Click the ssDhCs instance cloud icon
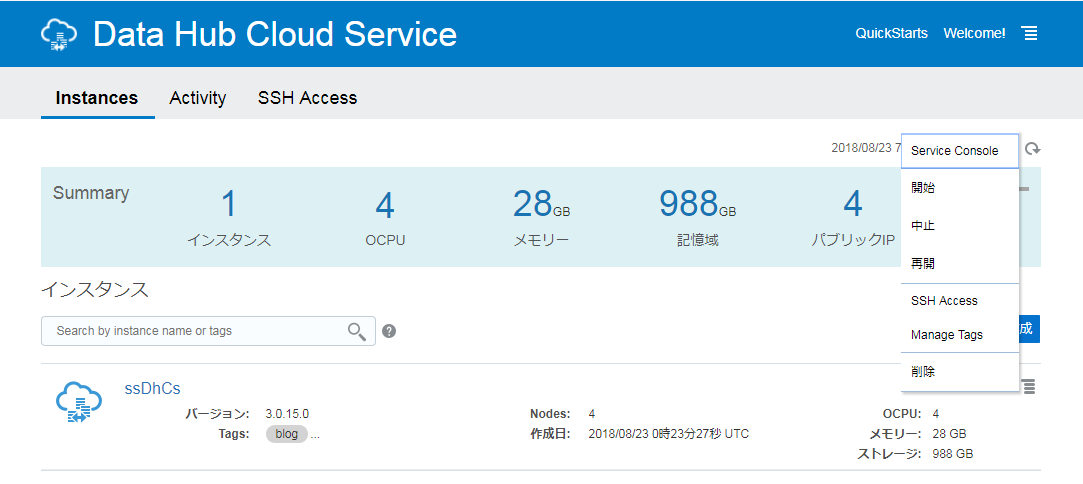The image size is (1083, 484). tap(79, 402)
